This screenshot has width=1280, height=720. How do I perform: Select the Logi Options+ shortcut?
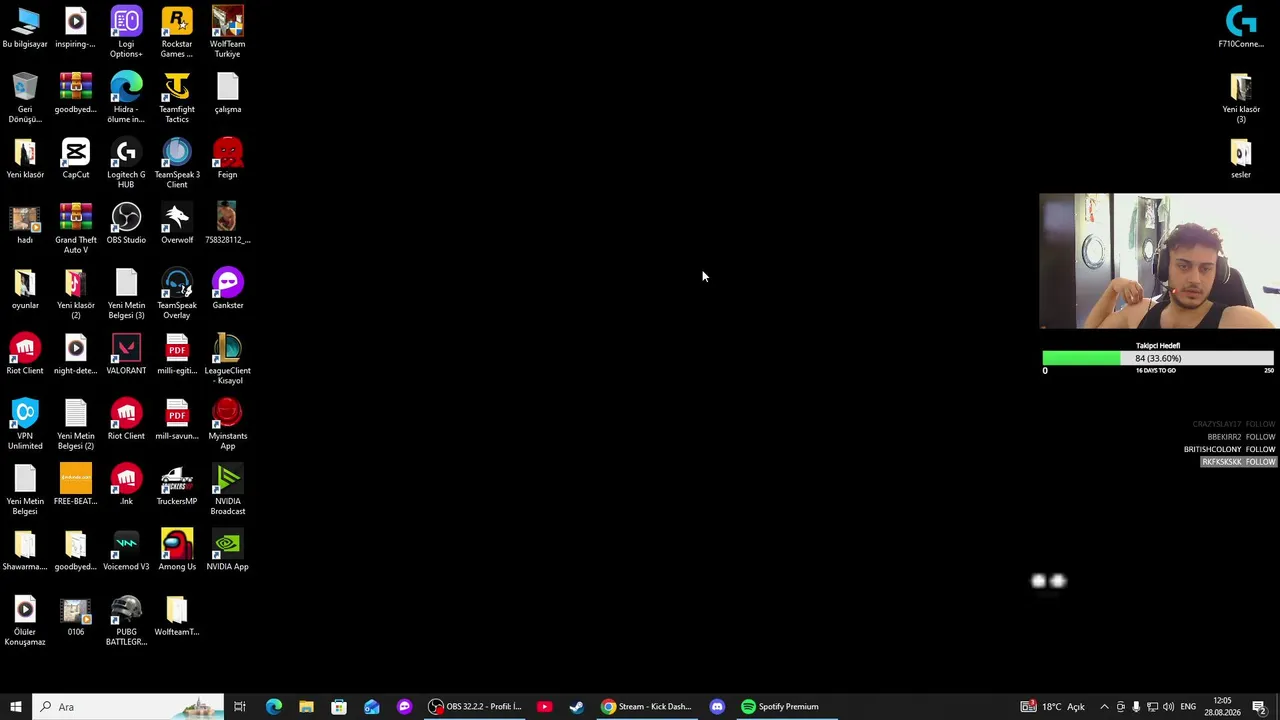(126, 32)
